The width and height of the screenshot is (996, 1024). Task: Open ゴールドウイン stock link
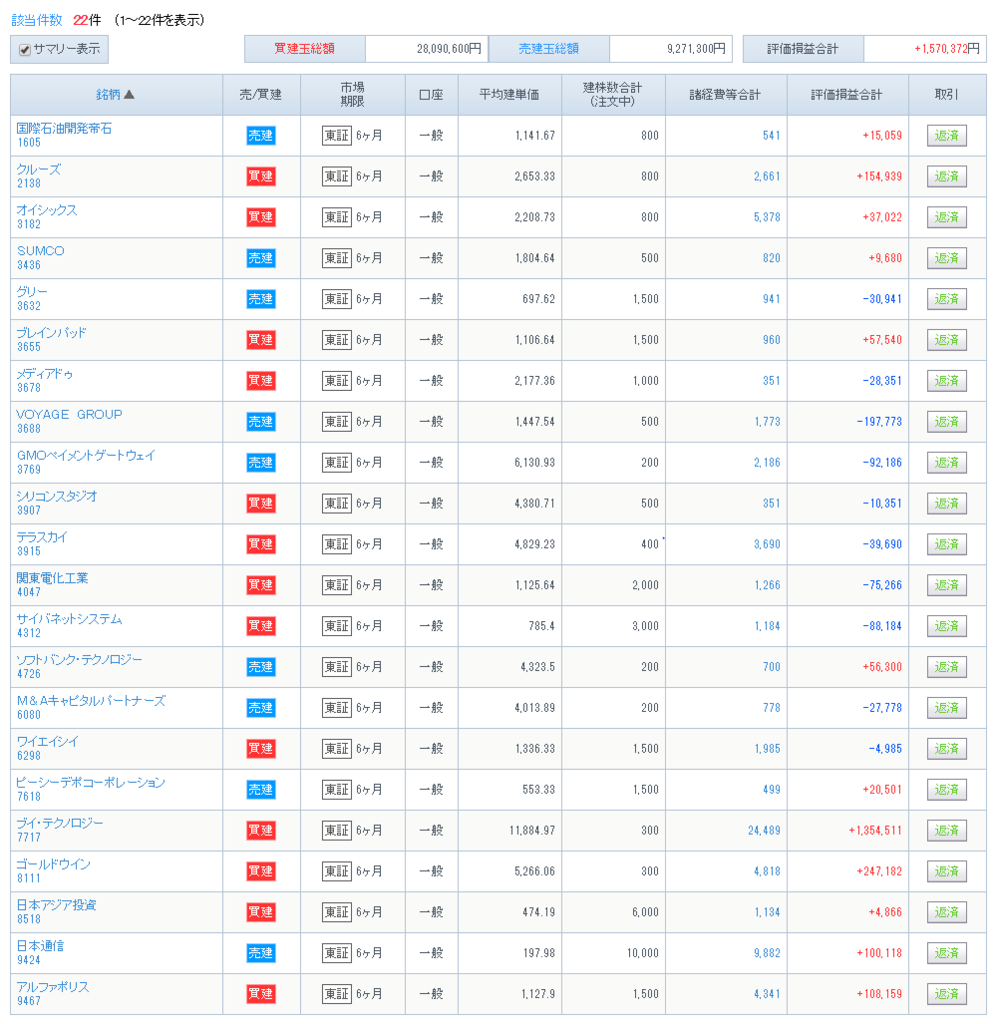[x=54, y=865]
